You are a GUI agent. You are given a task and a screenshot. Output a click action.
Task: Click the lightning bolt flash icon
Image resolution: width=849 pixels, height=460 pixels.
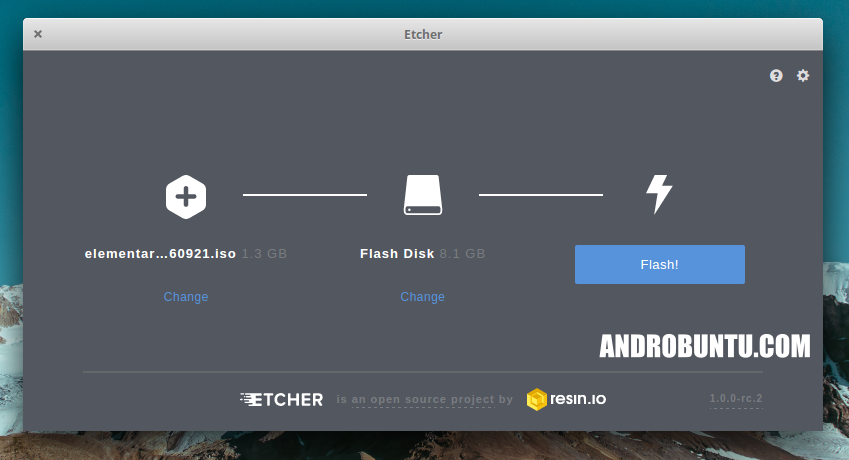[x=659, y=194]
